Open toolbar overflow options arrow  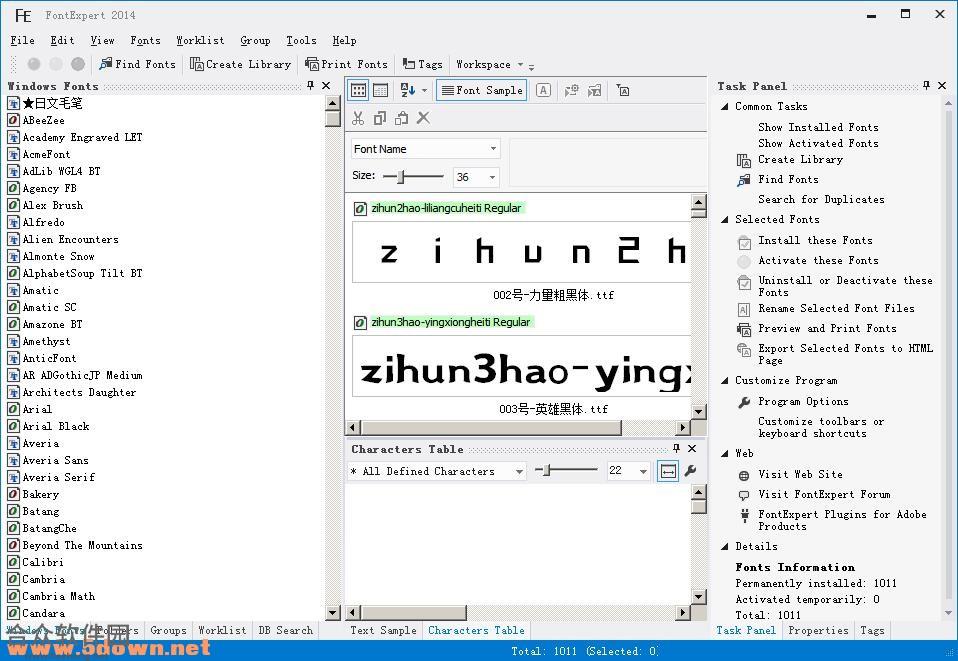tap(532, 67)
